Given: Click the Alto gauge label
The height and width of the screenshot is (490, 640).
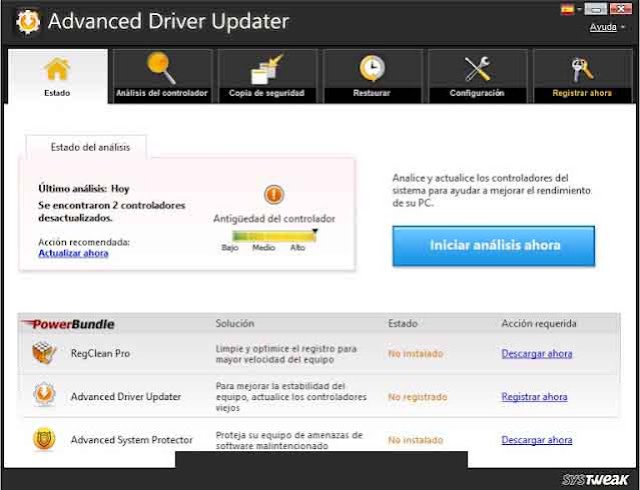Looking at the screenshot, I should pyautogui.click(x=298, y=247).
